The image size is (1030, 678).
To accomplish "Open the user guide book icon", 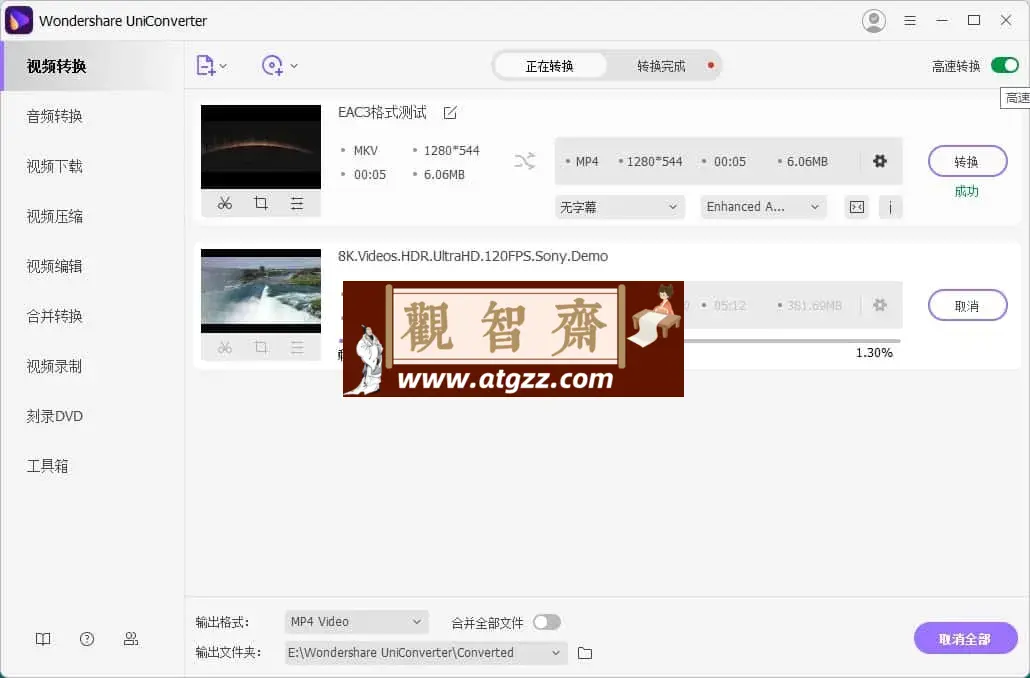I will (x=43, y=639).
